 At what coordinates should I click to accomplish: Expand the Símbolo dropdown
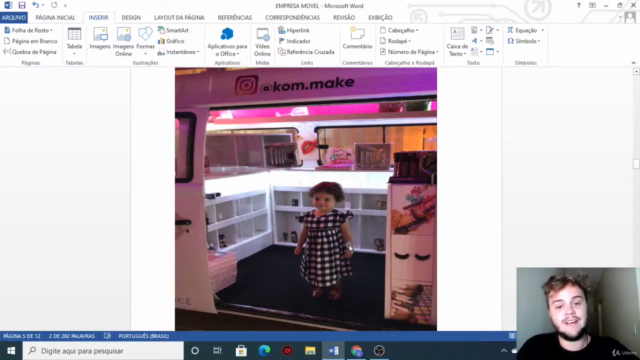coord(524,41)
